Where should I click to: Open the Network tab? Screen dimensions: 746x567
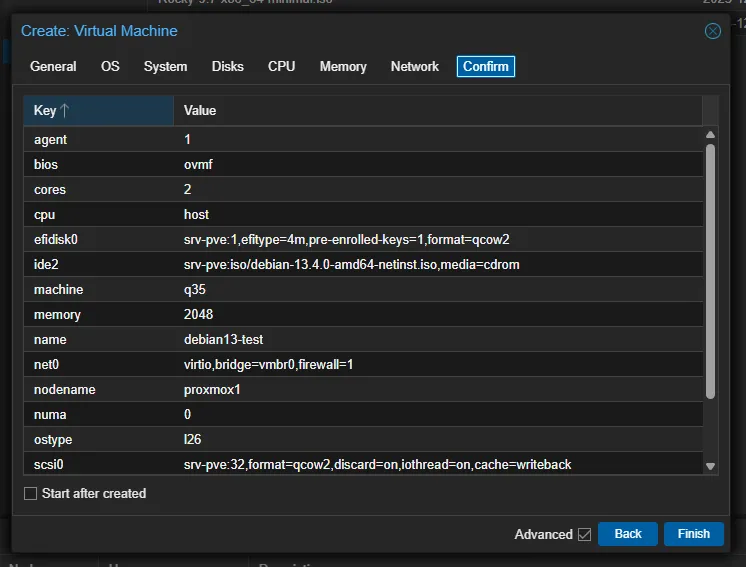click(414, 67)
